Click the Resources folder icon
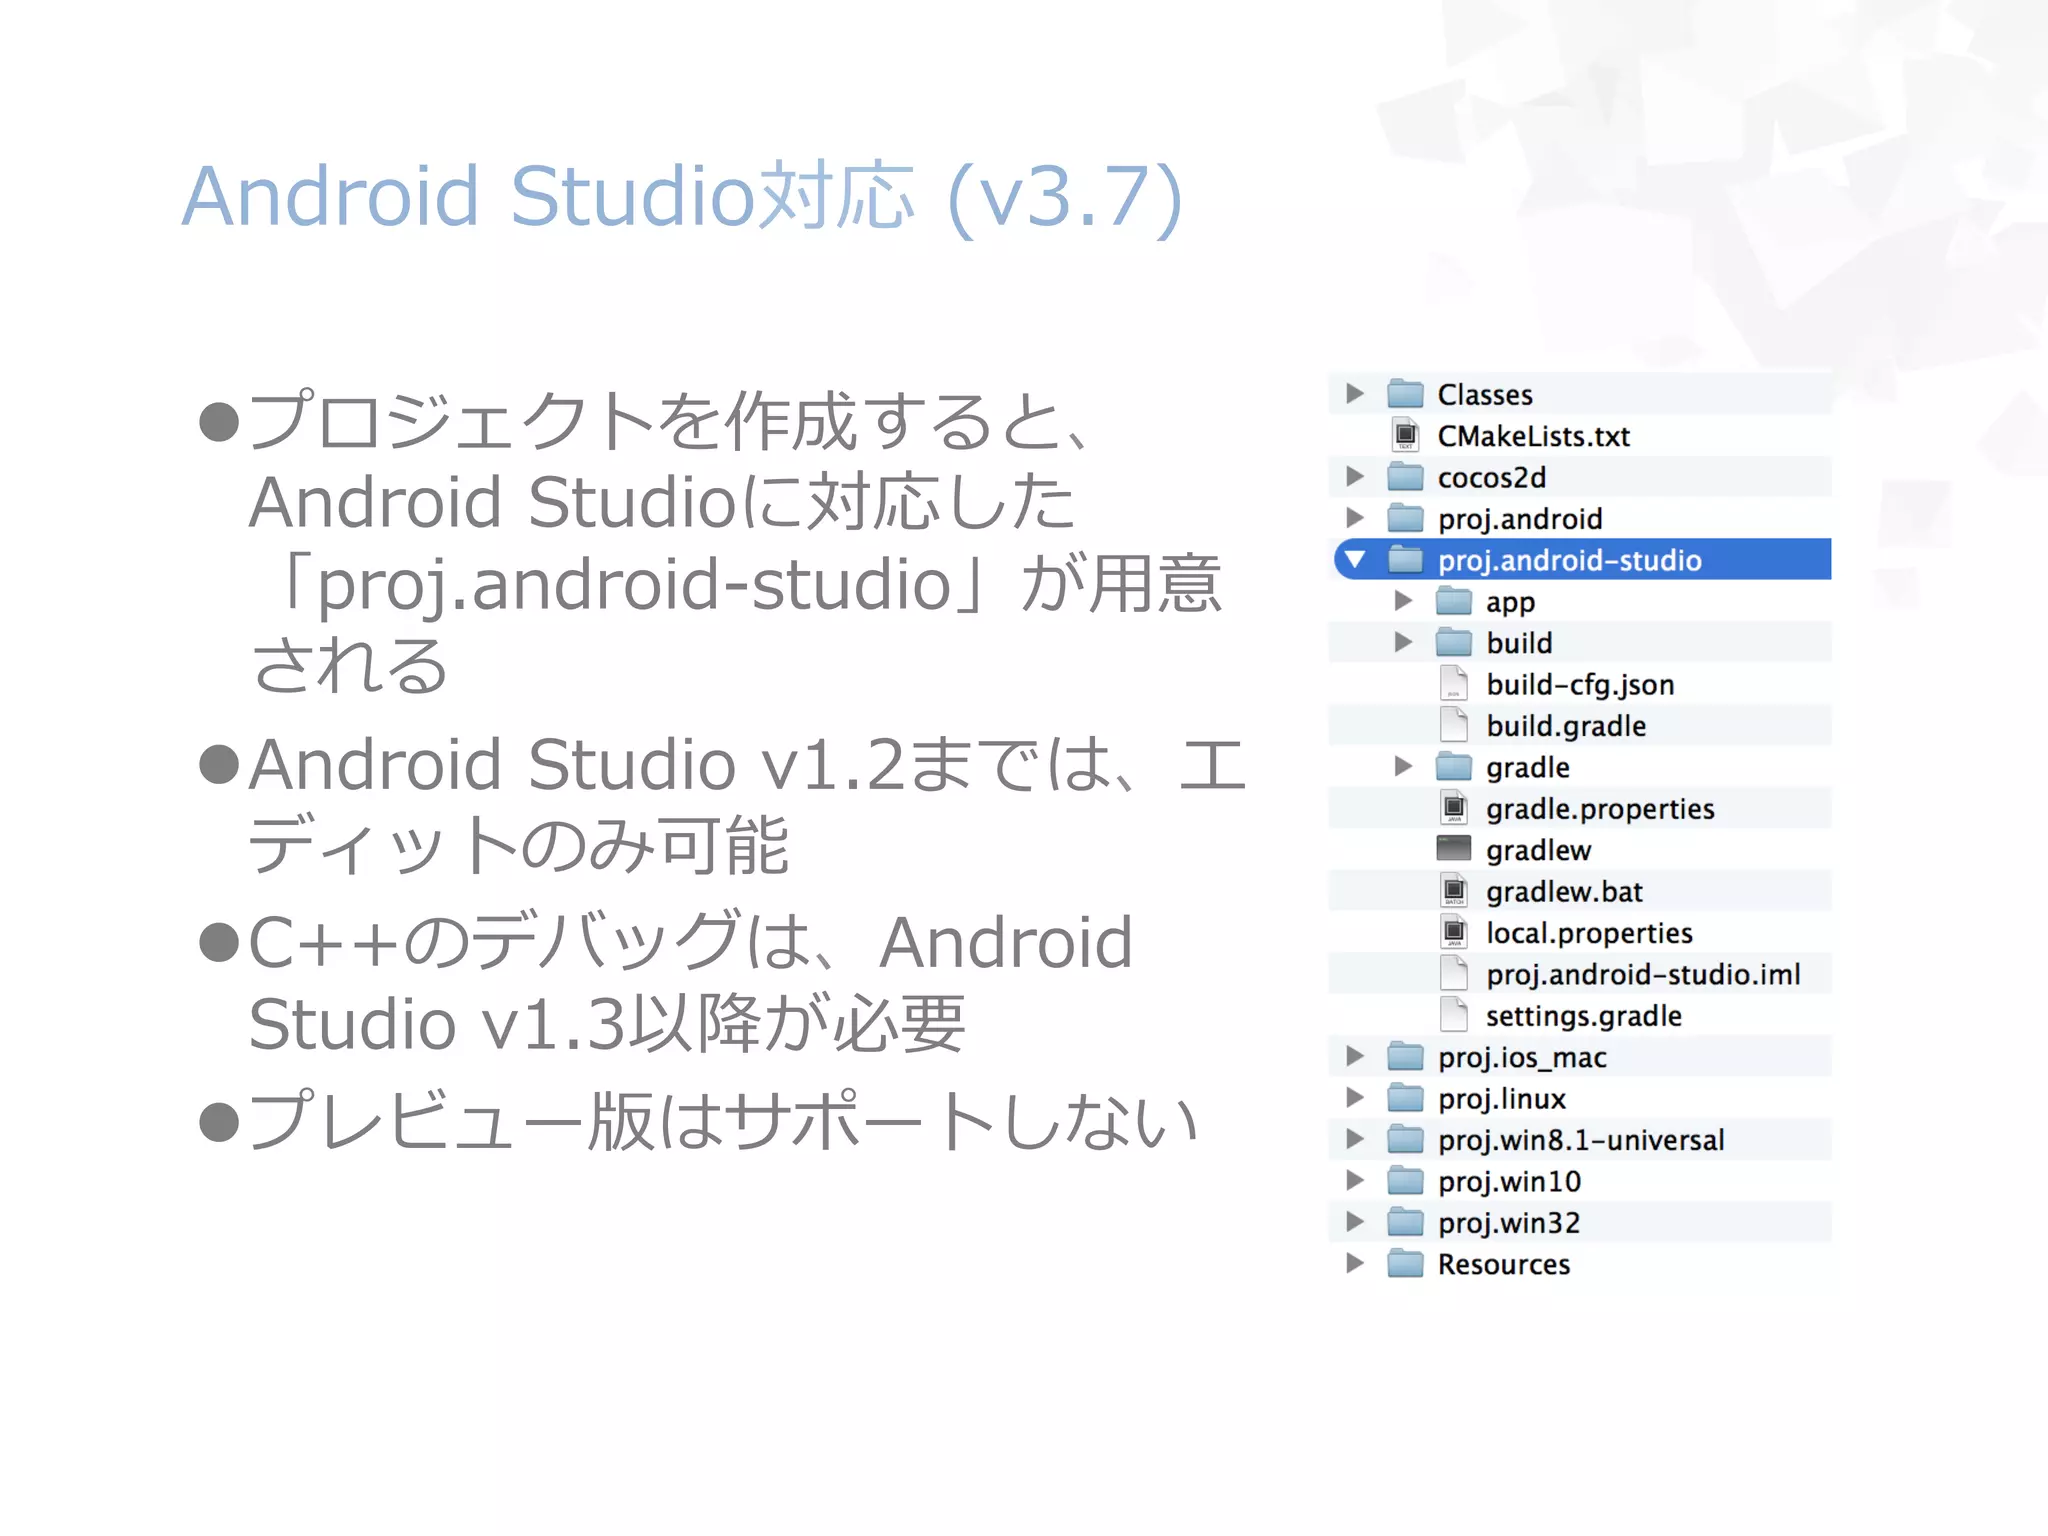Image resolution: width=2048 pixels, height=1536 pixels. click(x=1405, y=1264)
